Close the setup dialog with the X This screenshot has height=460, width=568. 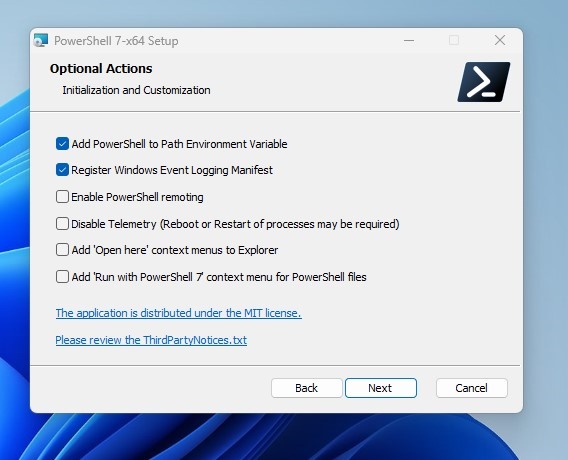tap(500, 40)
